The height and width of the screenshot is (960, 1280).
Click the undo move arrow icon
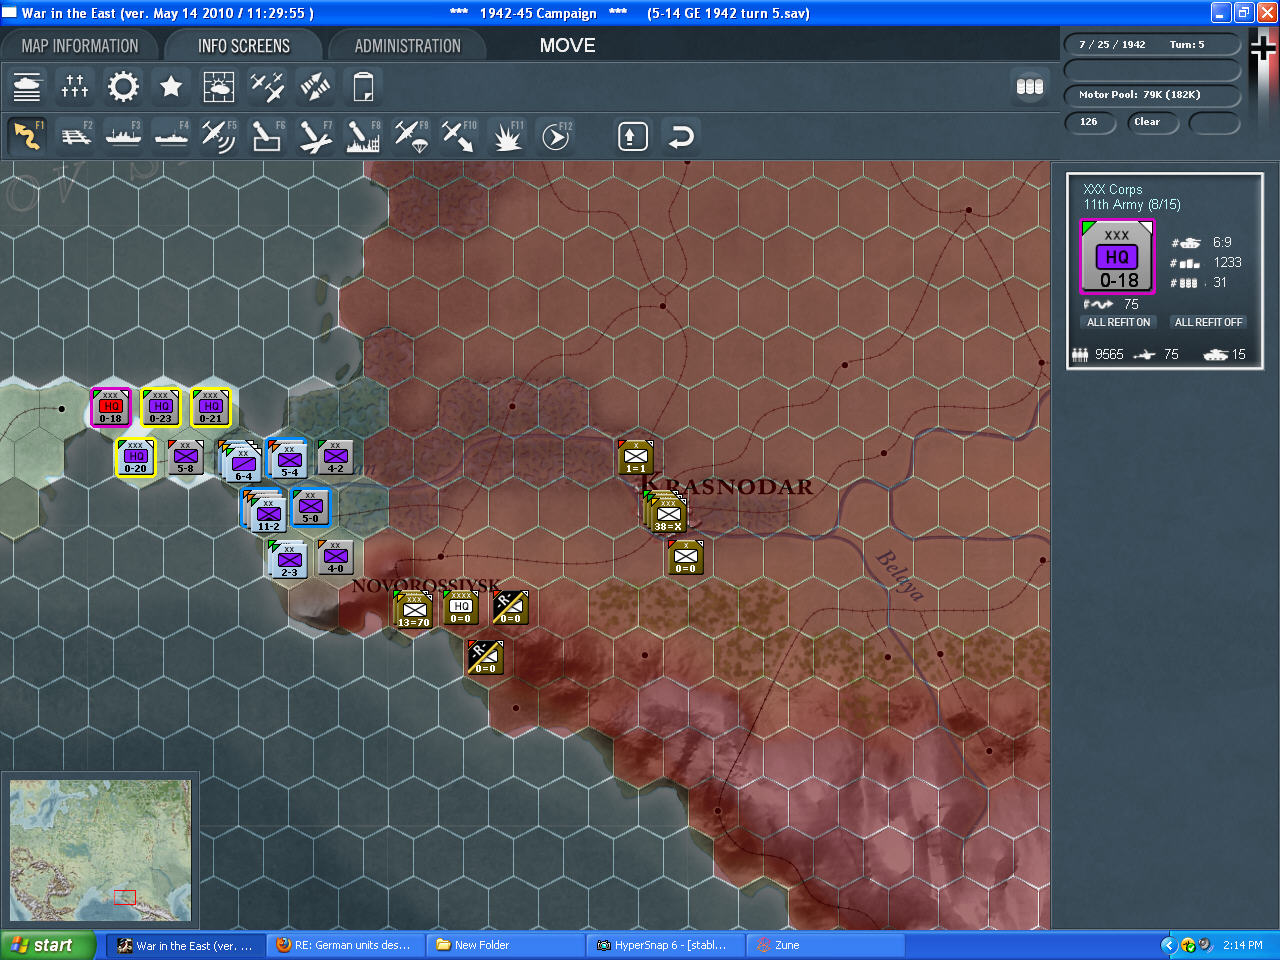pyautogui.click(x=681, y=136)
